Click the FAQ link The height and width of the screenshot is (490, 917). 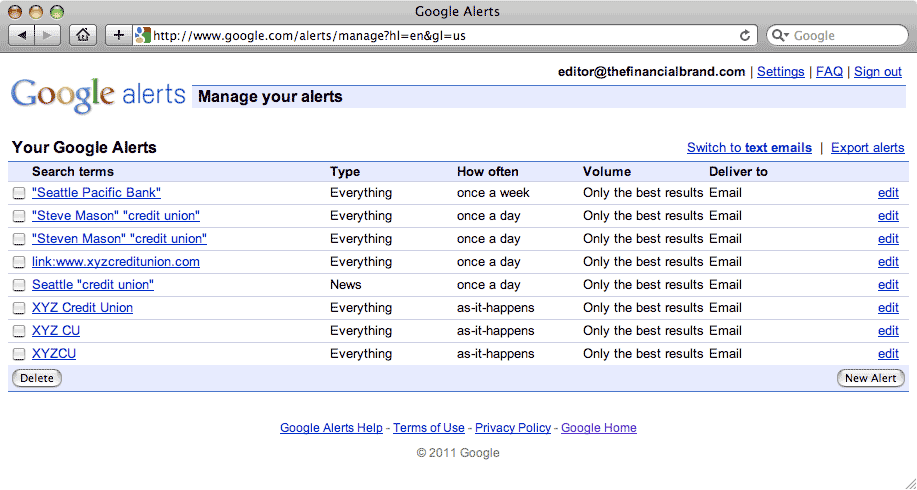coord(829,72)
